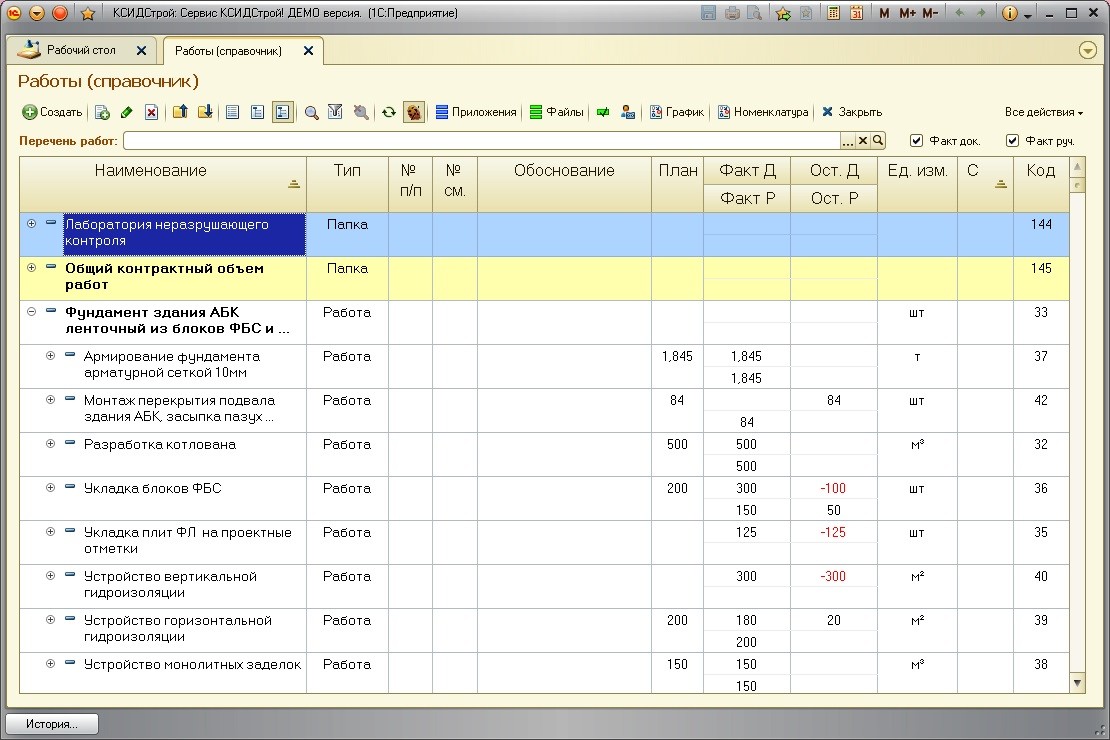Switch to the Рабочий стол tab

[x=81, y=50]
